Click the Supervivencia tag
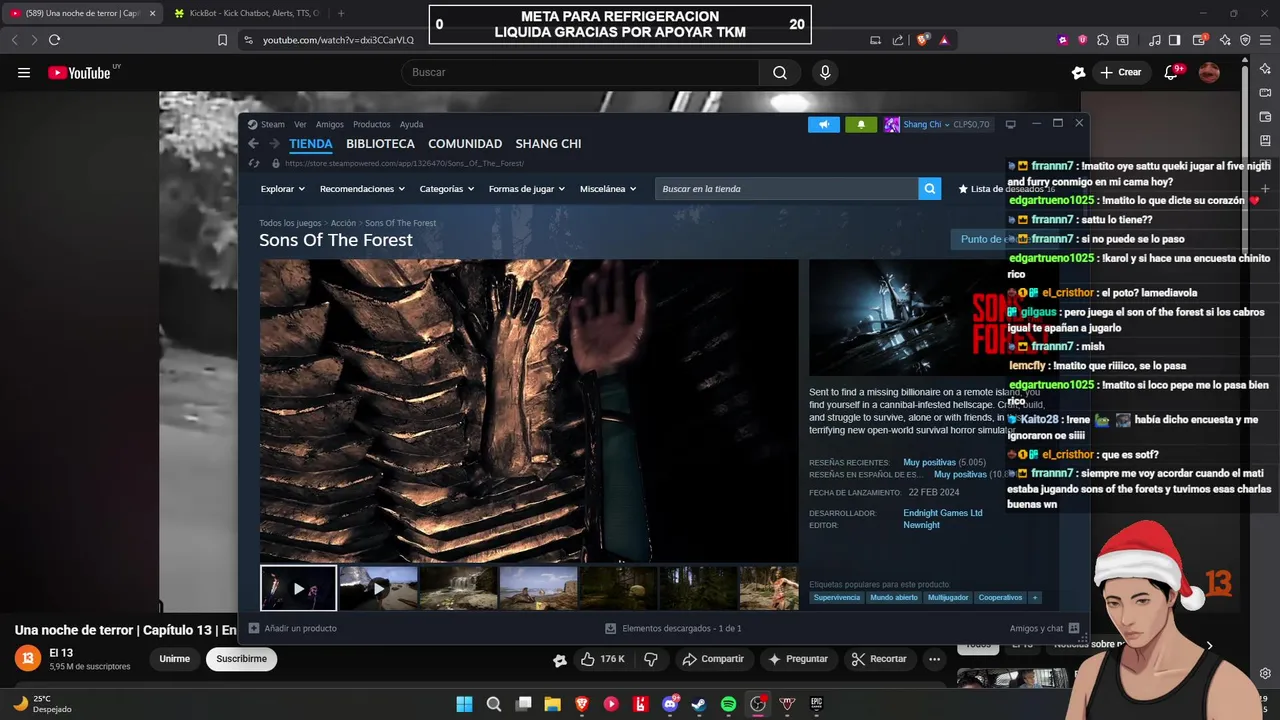Image resolution: width=1280 pixels, height=720 pixels. point(836,597)
